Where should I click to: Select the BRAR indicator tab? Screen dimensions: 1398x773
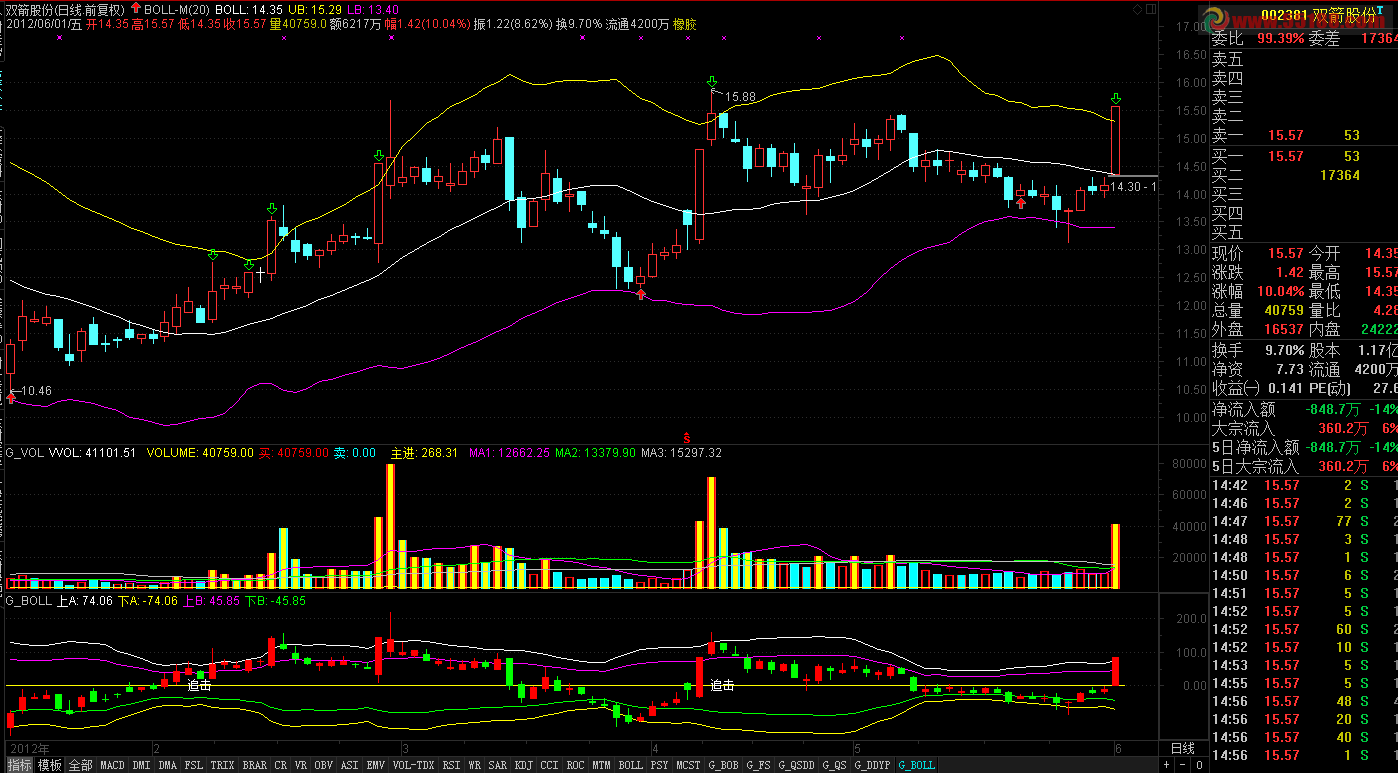coord(255,765)
